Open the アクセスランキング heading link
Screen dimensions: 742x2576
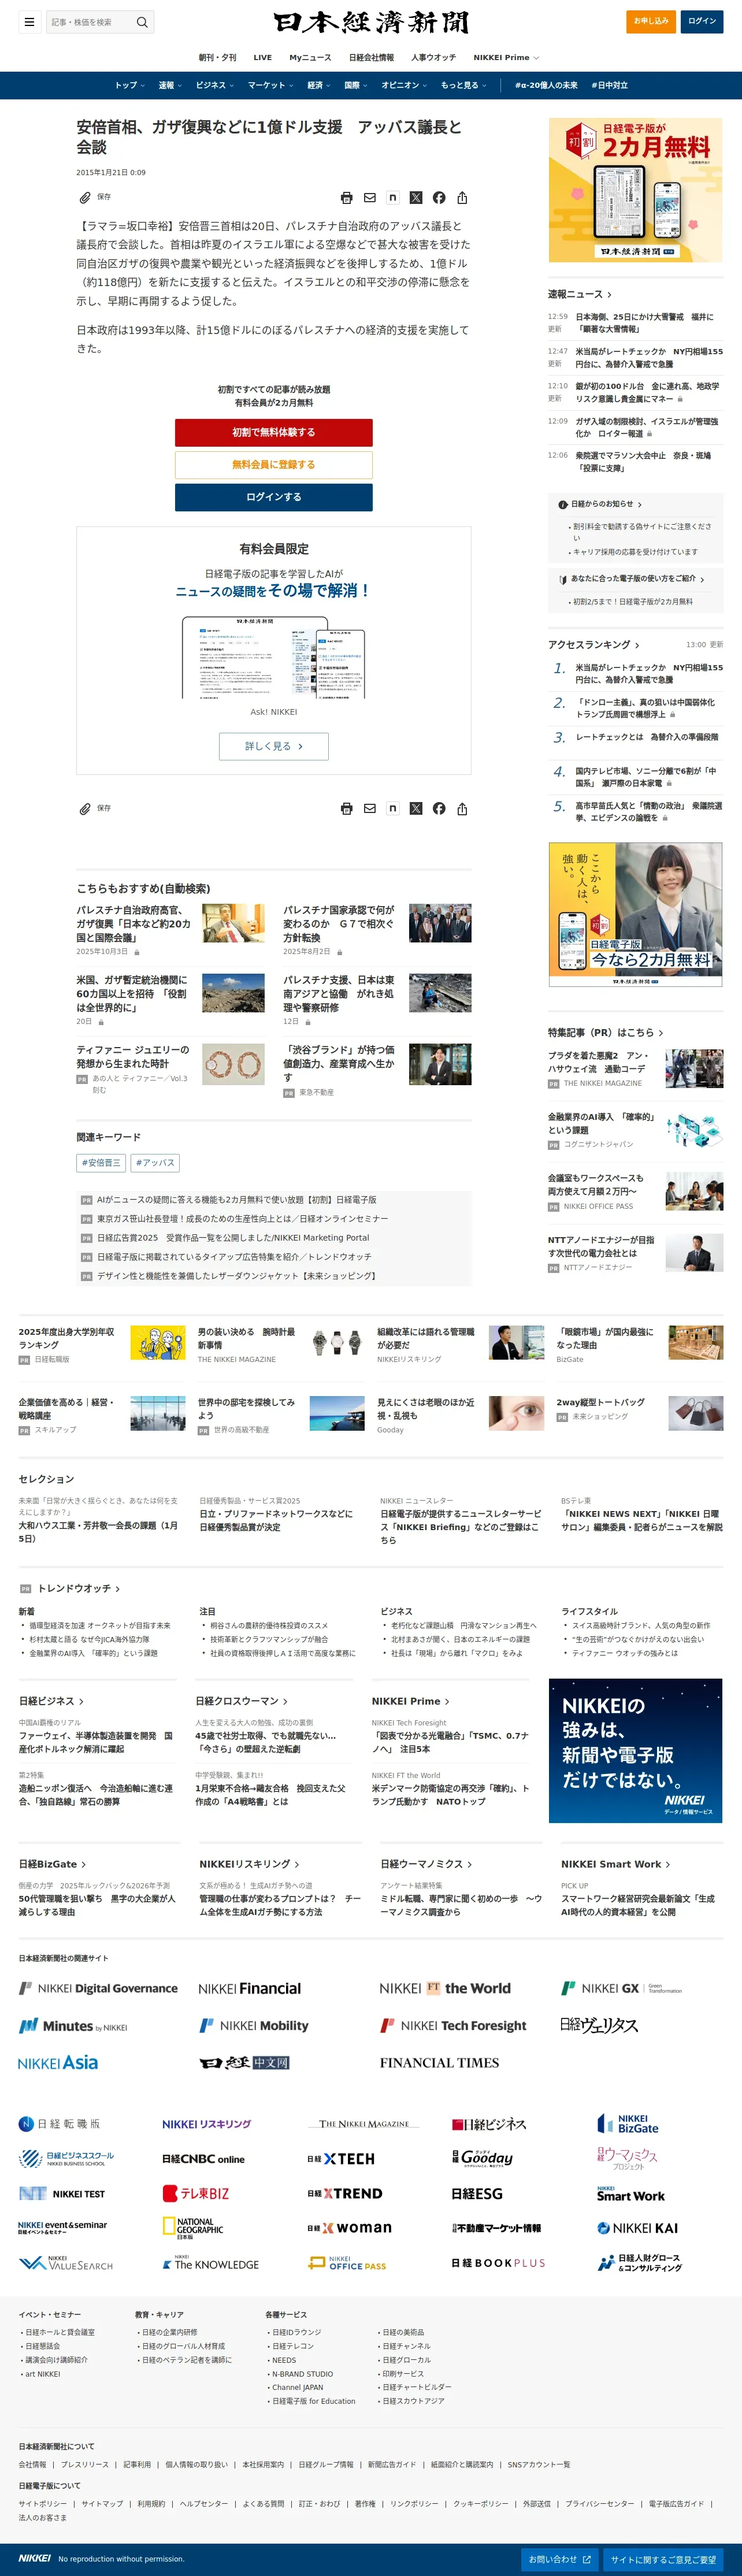(593, 644)
